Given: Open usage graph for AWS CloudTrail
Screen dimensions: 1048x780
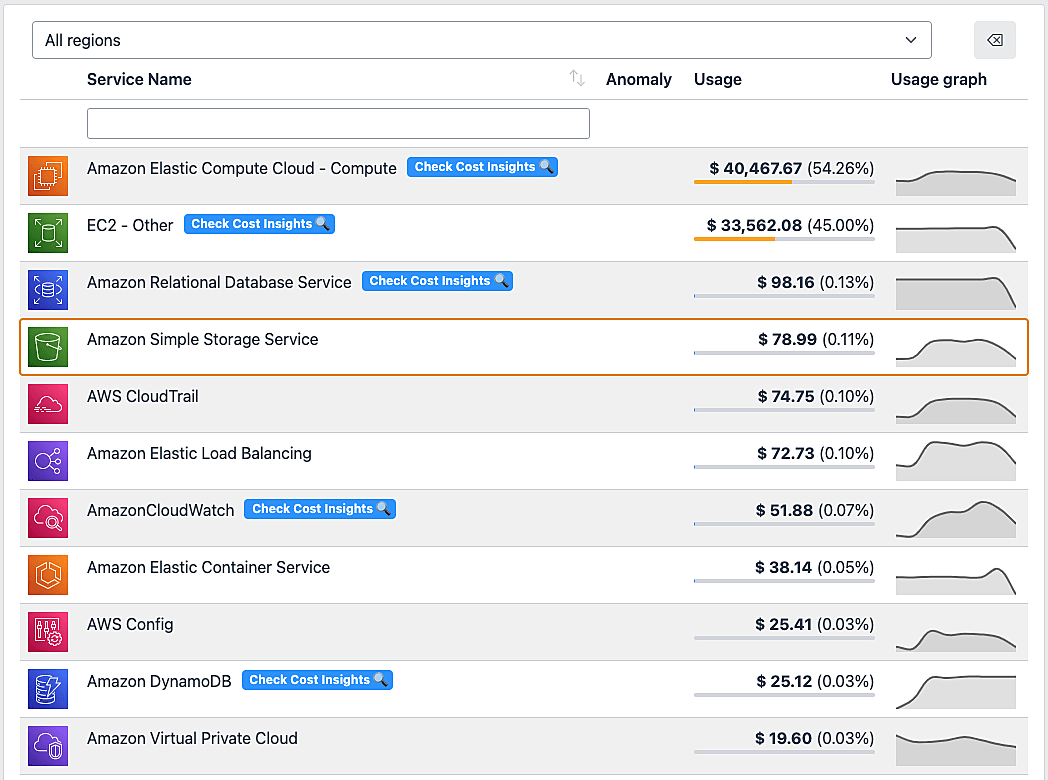Looking at the screenshot, I should tap(956, 409).
